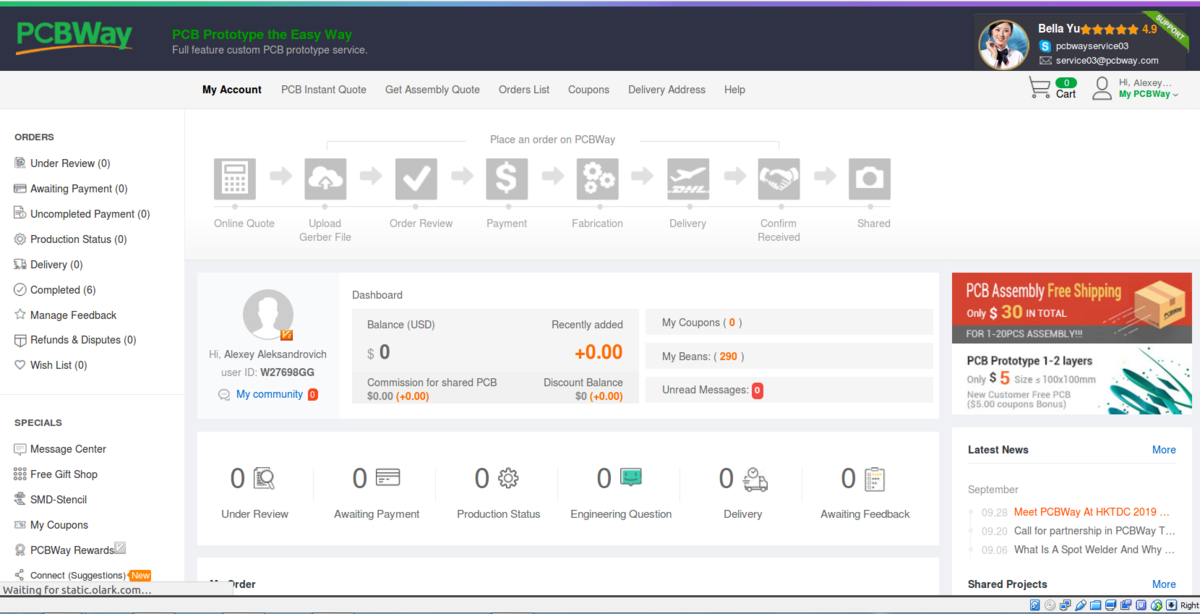Click My Beans 290 value
Viewport: 1200px width, 614px height.
click(x=728, y=356)
